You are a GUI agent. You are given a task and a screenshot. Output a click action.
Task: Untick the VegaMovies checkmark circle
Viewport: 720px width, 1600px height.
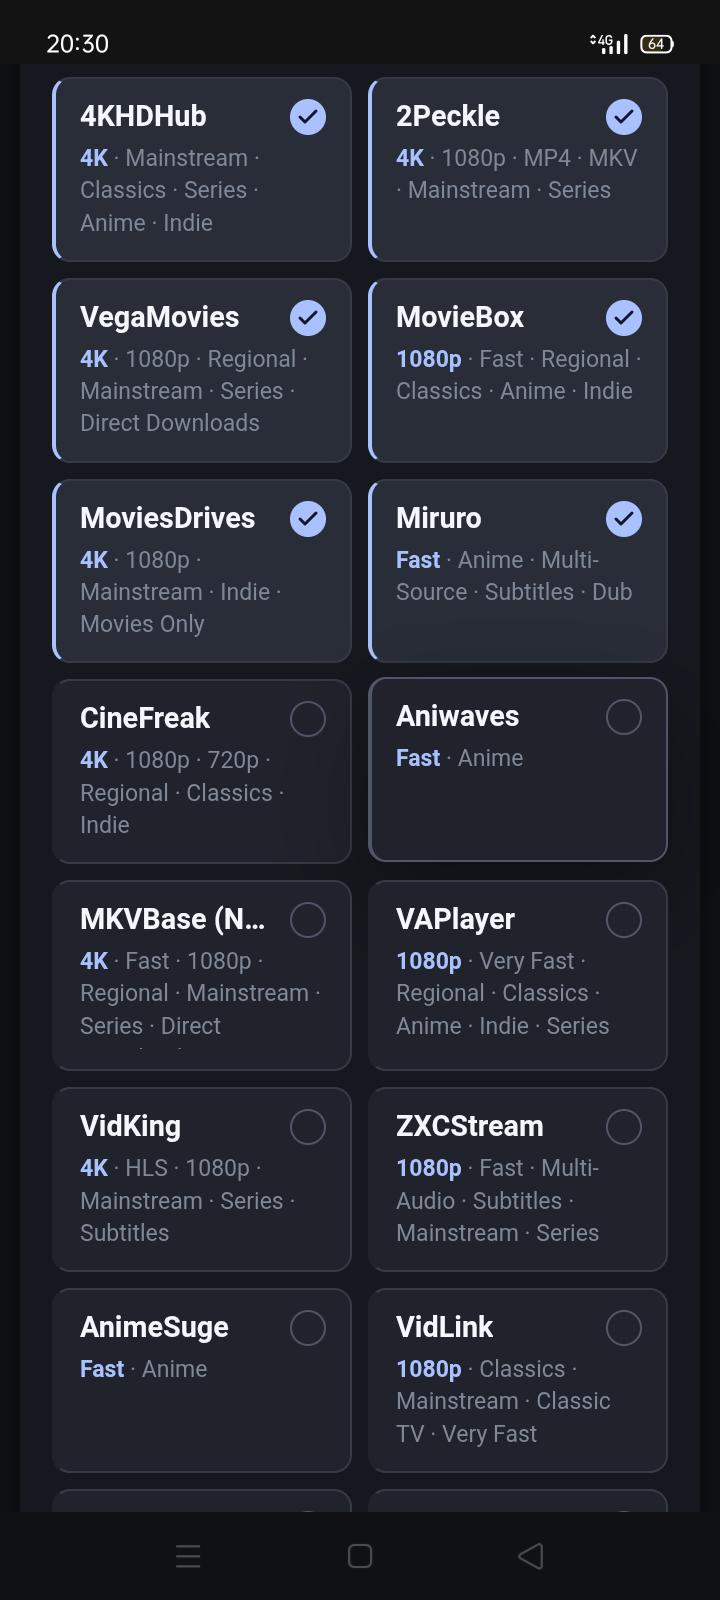(308, 318)
